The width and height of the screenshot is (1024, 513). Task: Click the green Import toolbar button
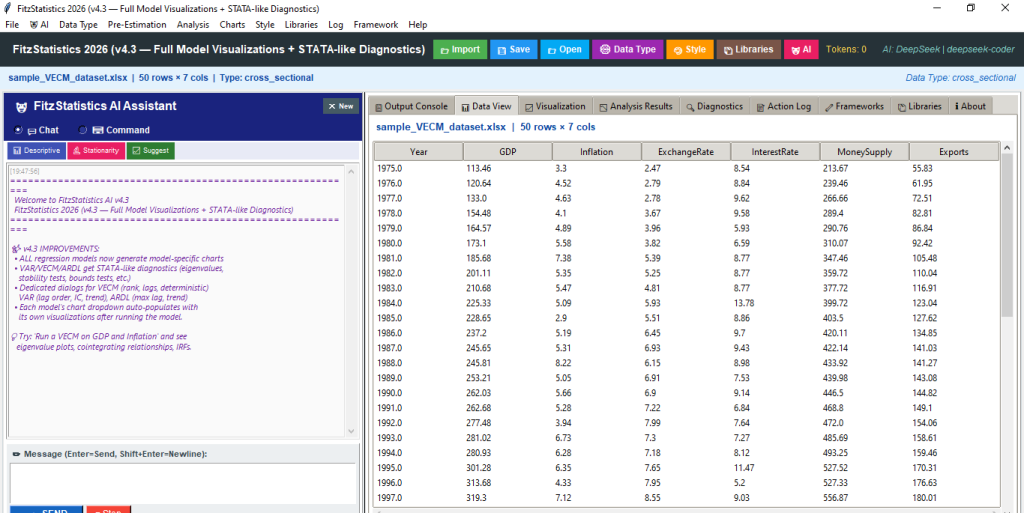coord(460,50)
